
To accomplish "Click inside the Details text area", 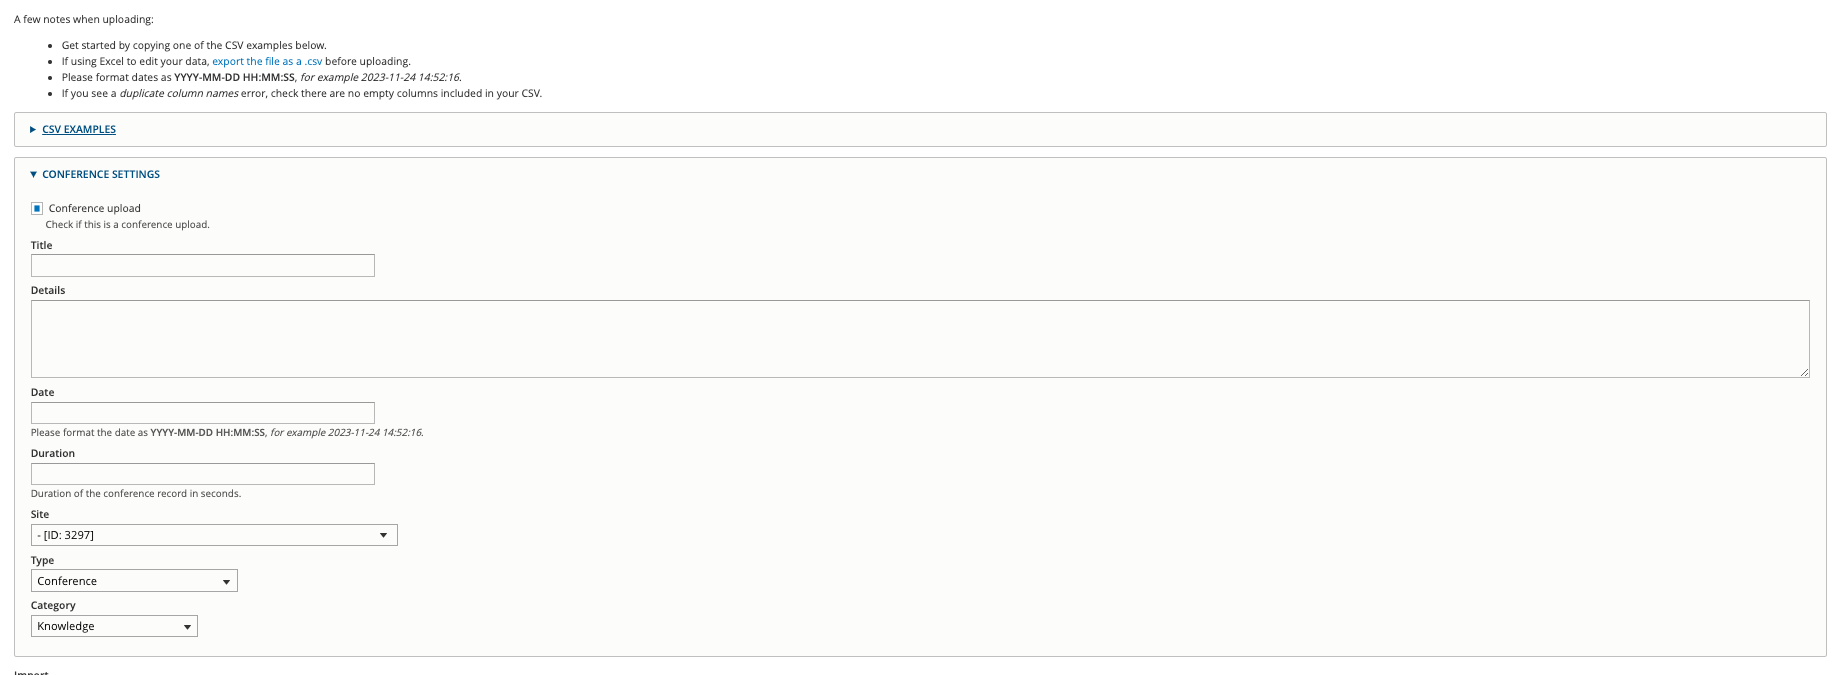I will (920, 339).
